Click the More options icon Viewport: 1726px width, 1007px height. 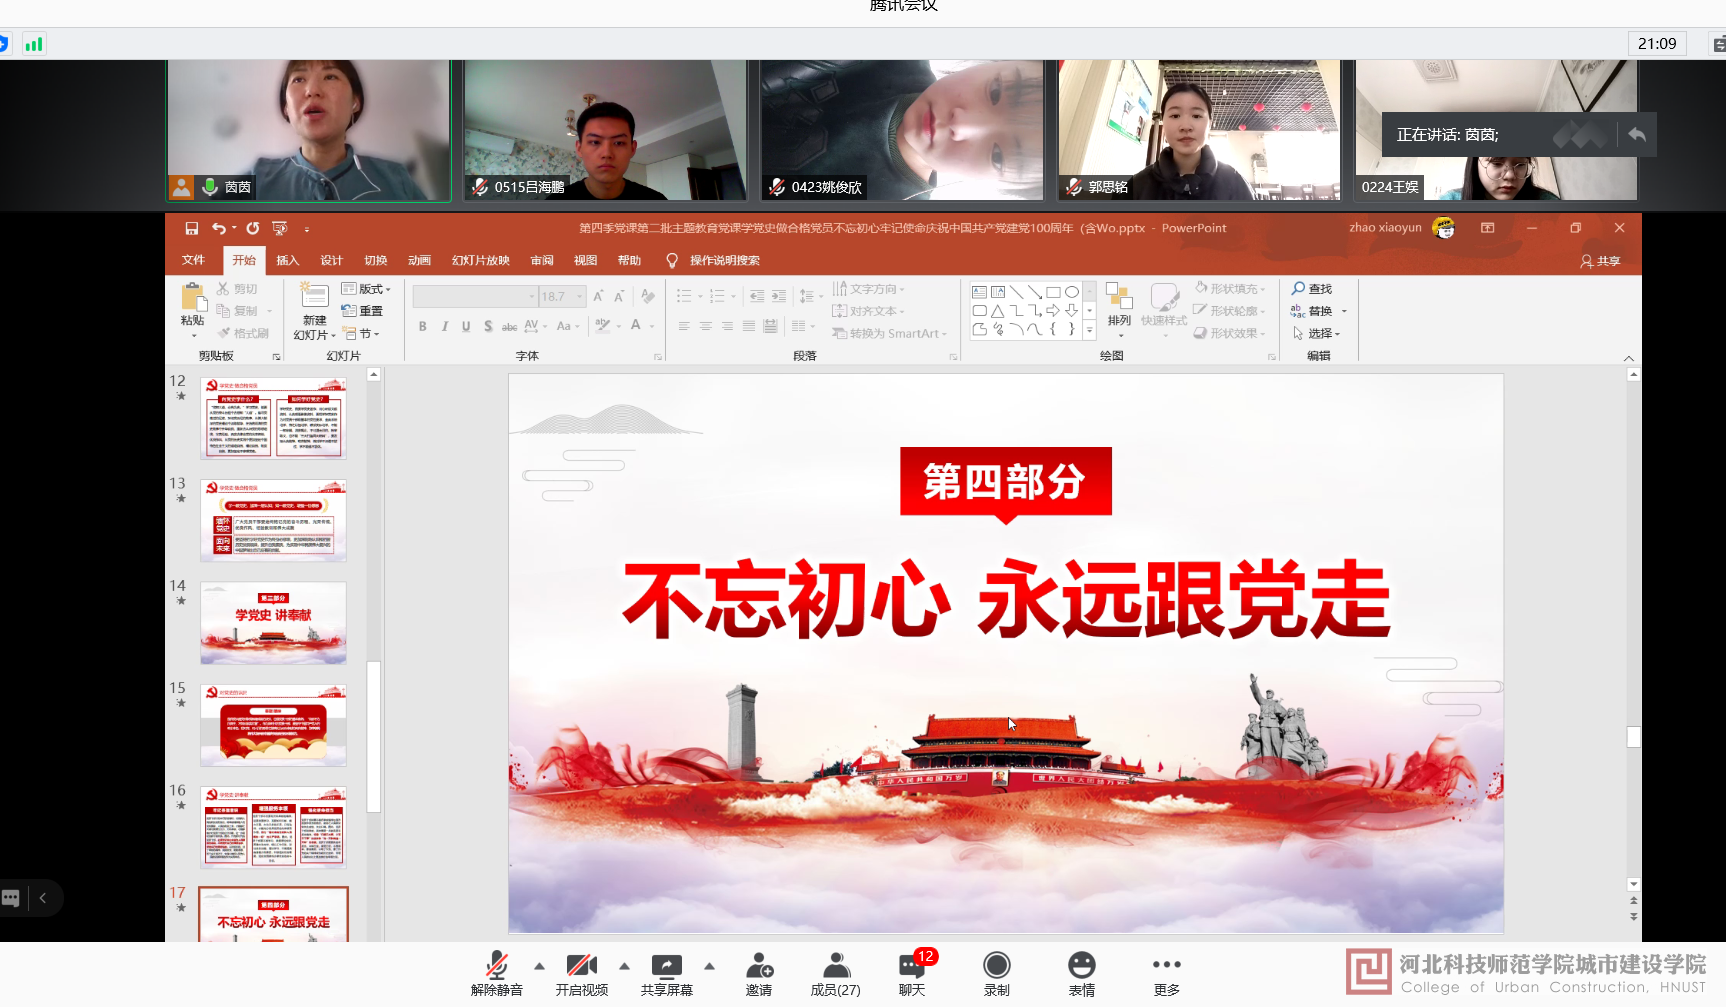1166,966
